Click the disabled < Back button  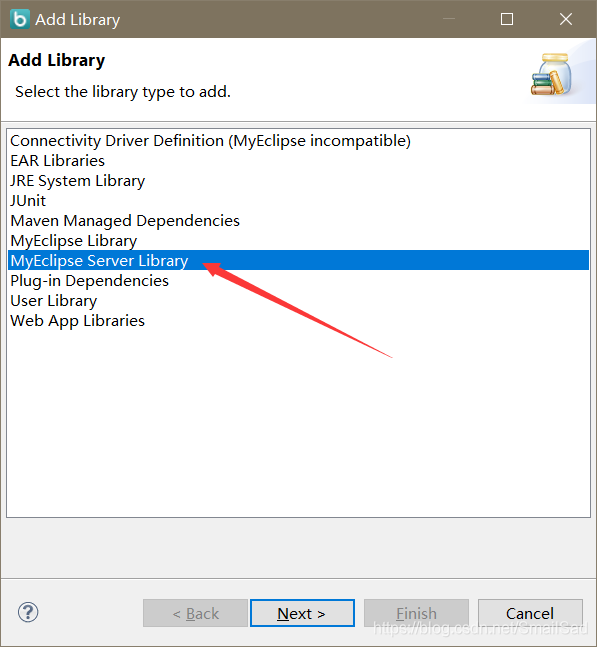[x=196, y=613]
